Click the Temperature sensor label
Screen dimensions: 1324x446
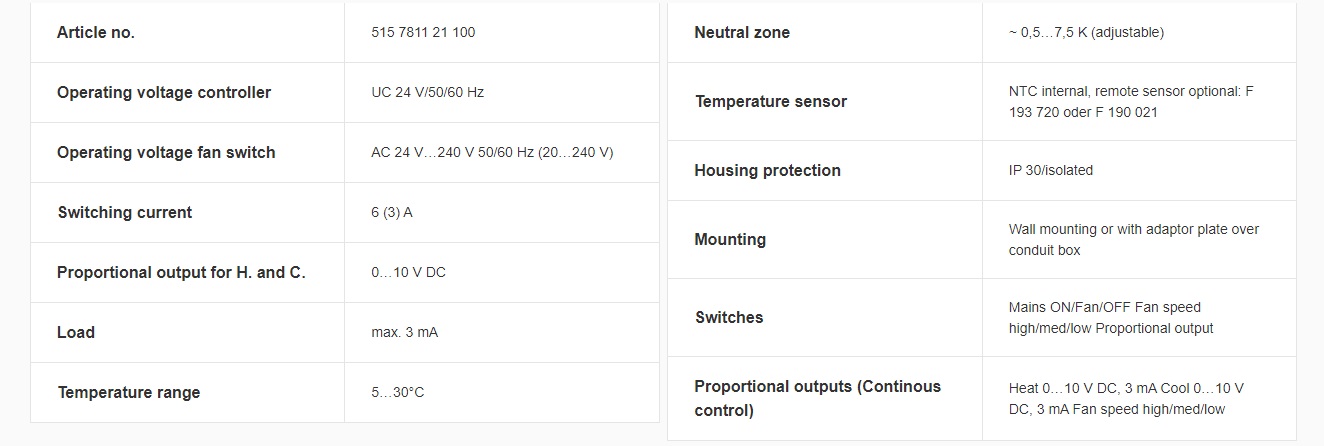771,101
